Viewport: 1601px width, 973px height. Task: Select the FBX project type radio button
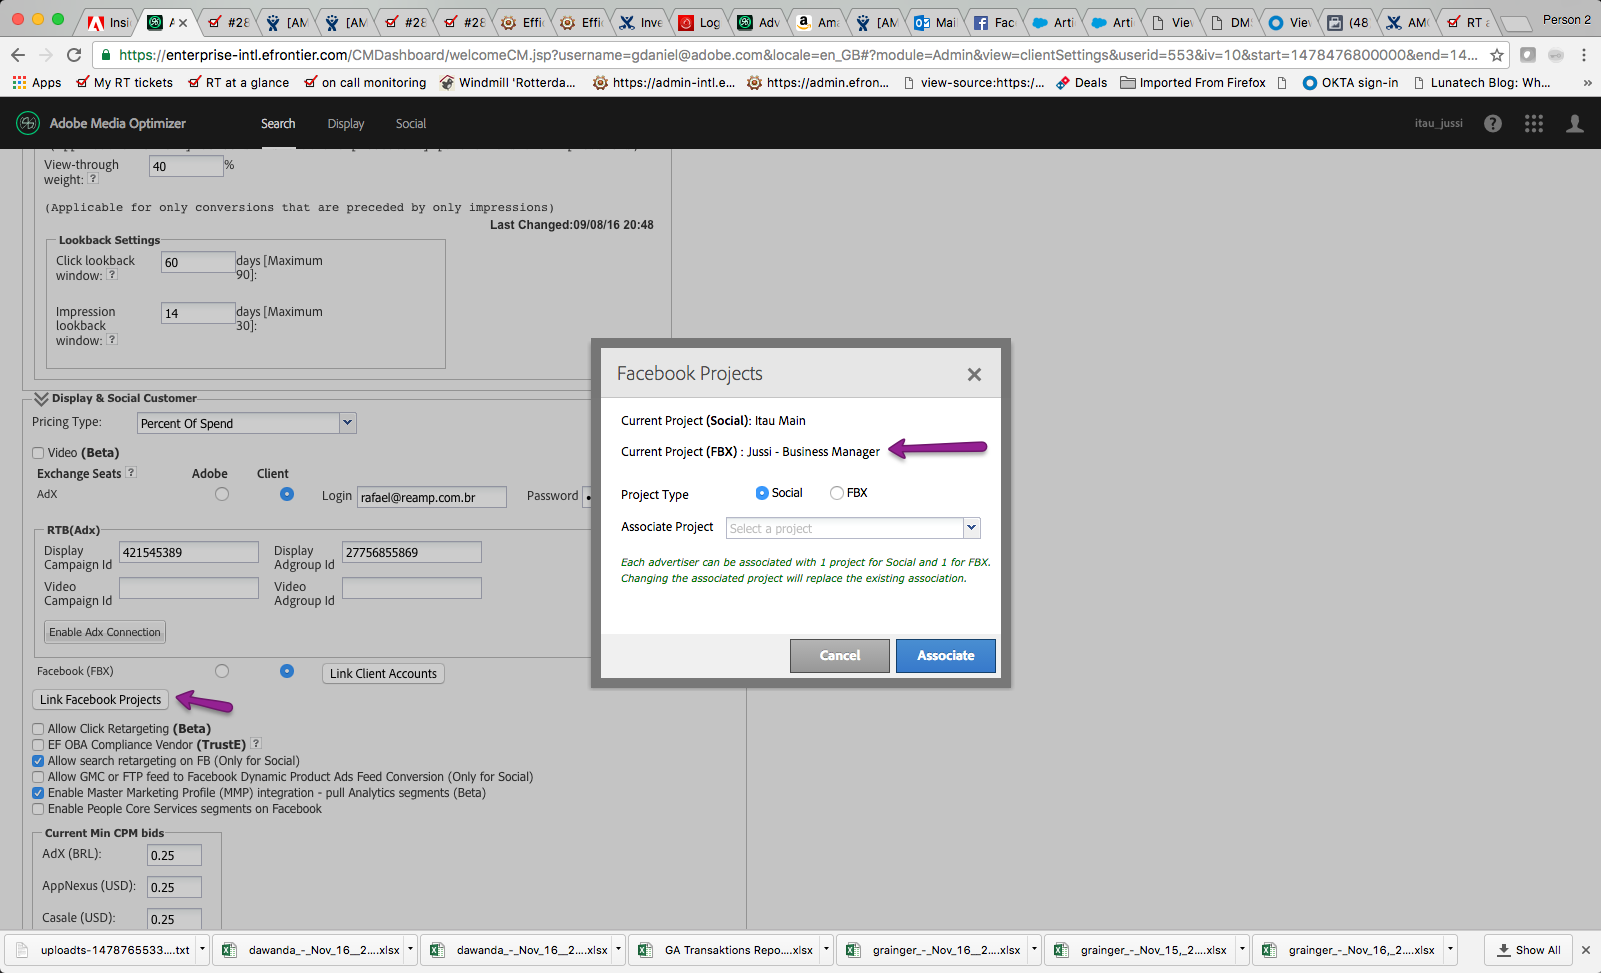[836, 492]
